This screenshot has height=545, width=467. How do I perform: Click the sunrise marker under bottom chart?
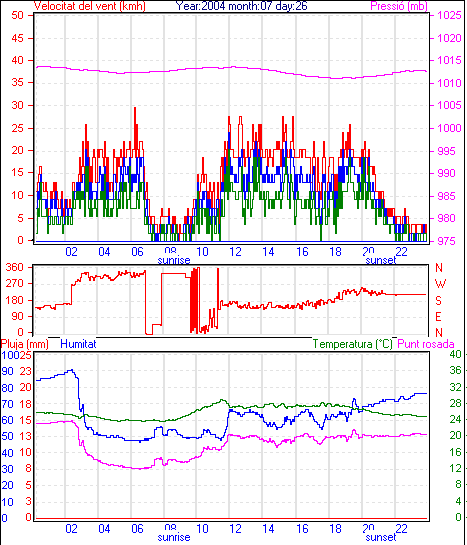coord(174,537)
